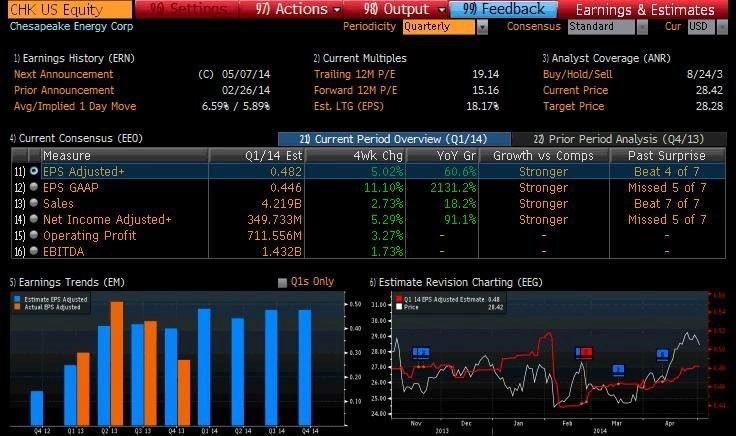
Task: Click the Sales estimate 4.219B
Action: point(282,204)
